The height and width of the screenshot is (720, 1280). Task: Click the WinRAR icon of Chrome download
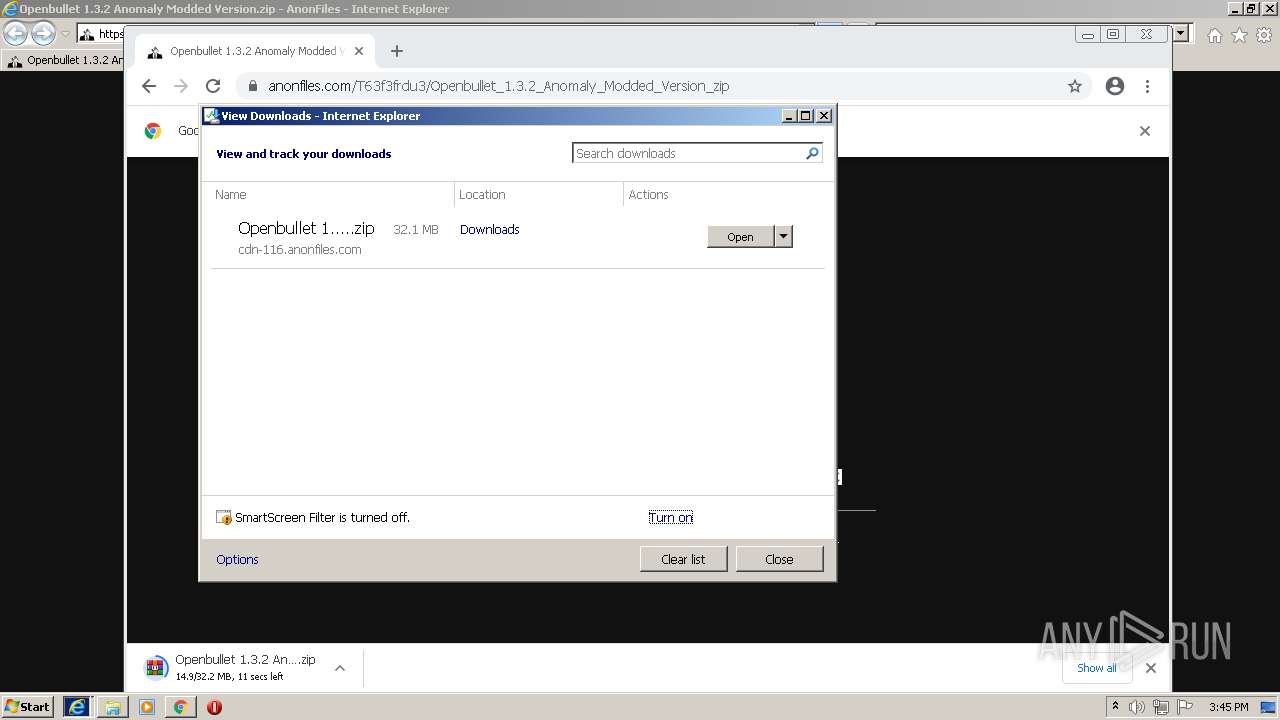pos(155,668)
